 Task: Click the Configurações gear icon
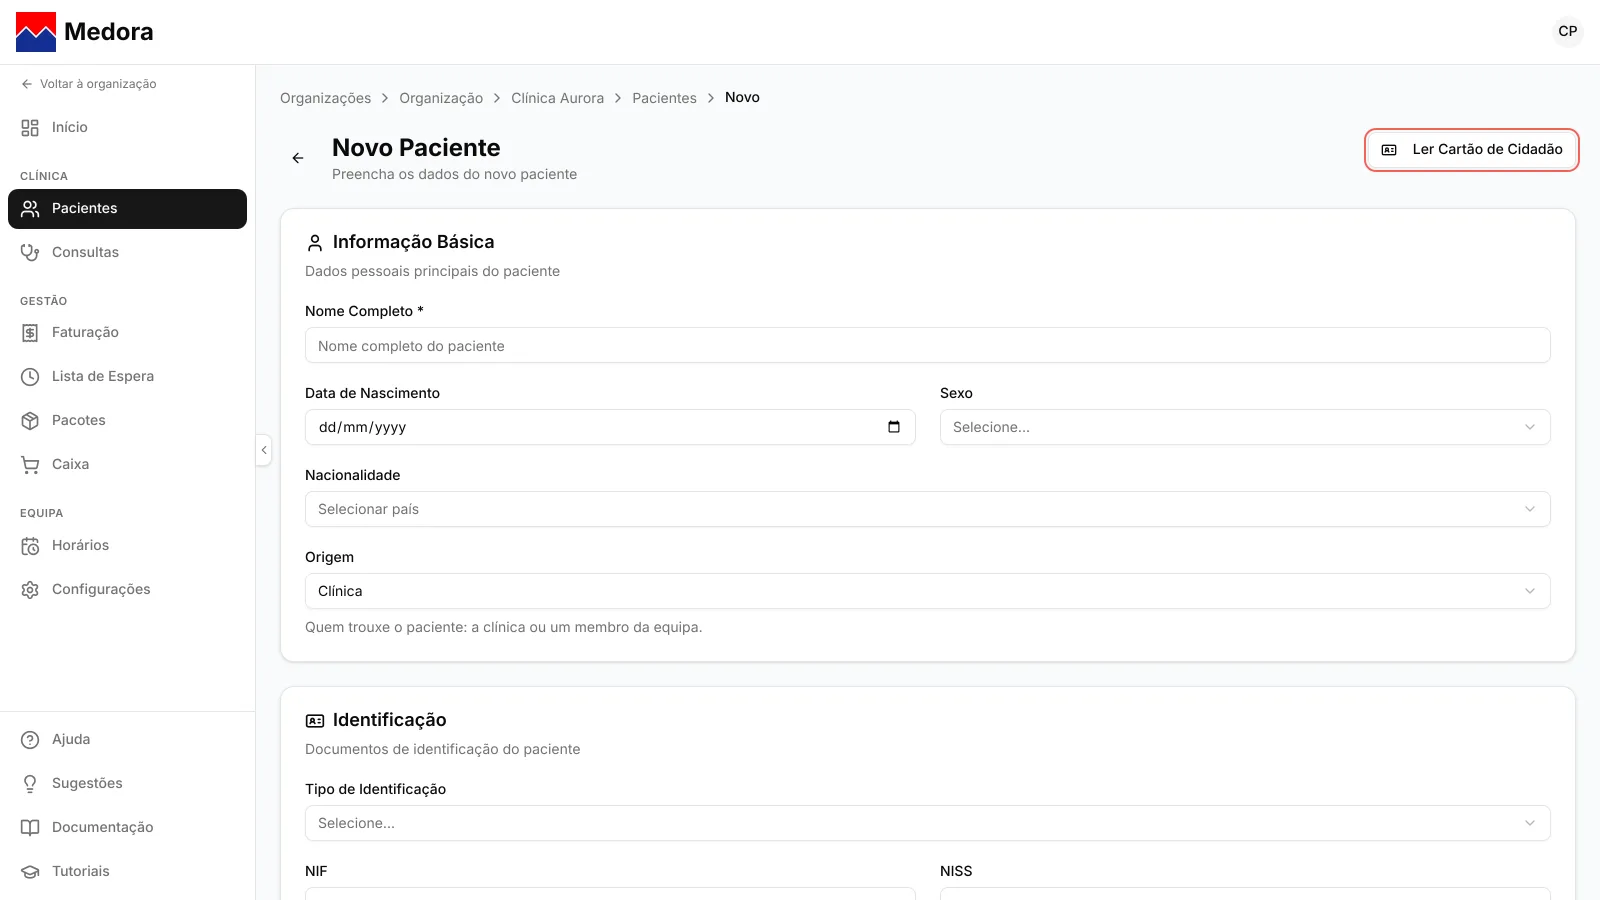pos(30,590)
